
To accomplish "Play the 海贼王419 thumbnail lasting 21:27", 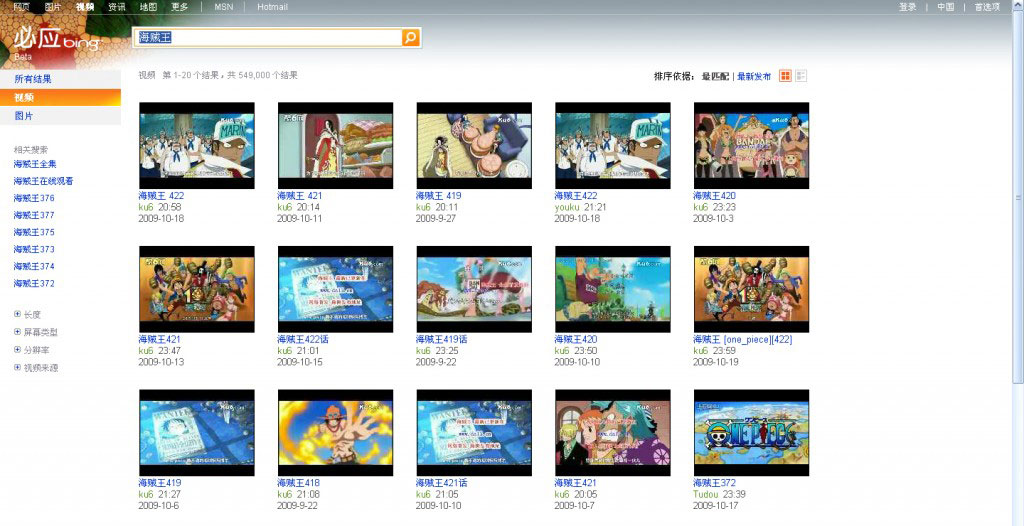I will 197,433.
